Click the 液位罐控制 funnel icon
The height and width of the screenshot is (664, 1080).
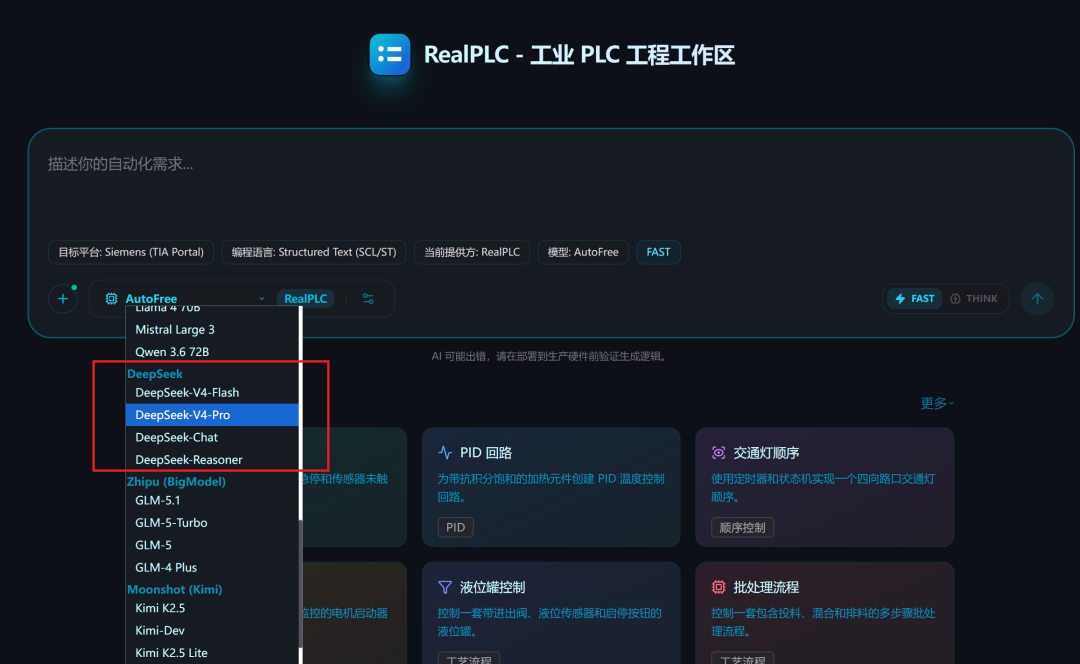[445, 587]
